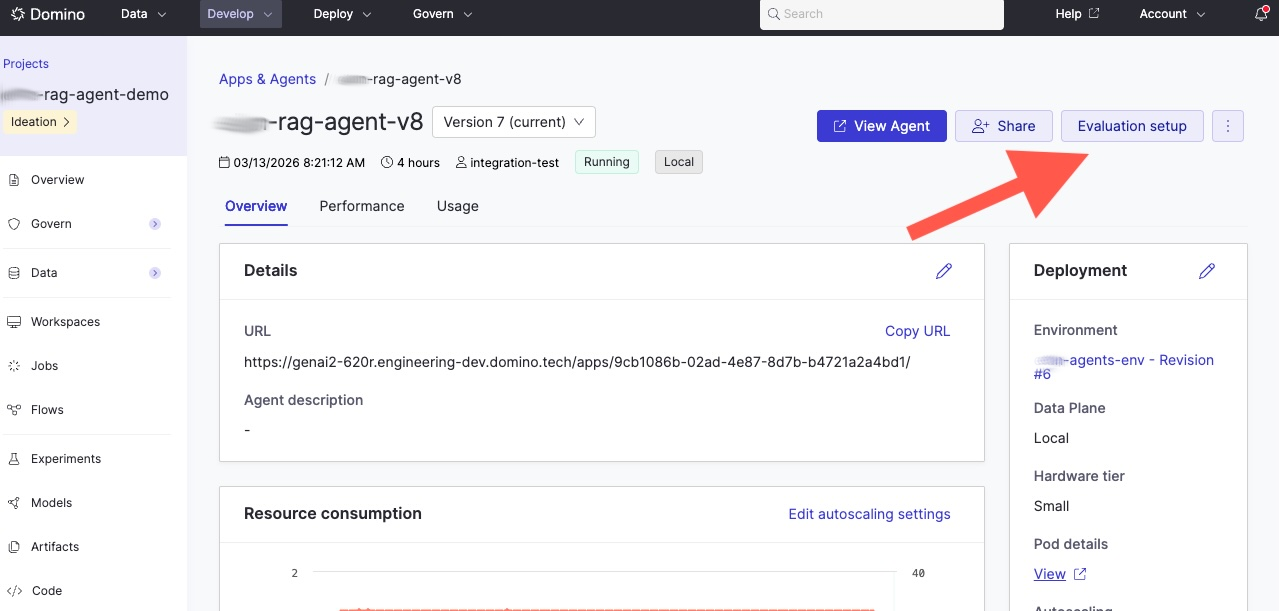The height and width of the screenshot is (611, 1279).
Task: Expand the Data sidebar submenu arrow
Action: 155,273
